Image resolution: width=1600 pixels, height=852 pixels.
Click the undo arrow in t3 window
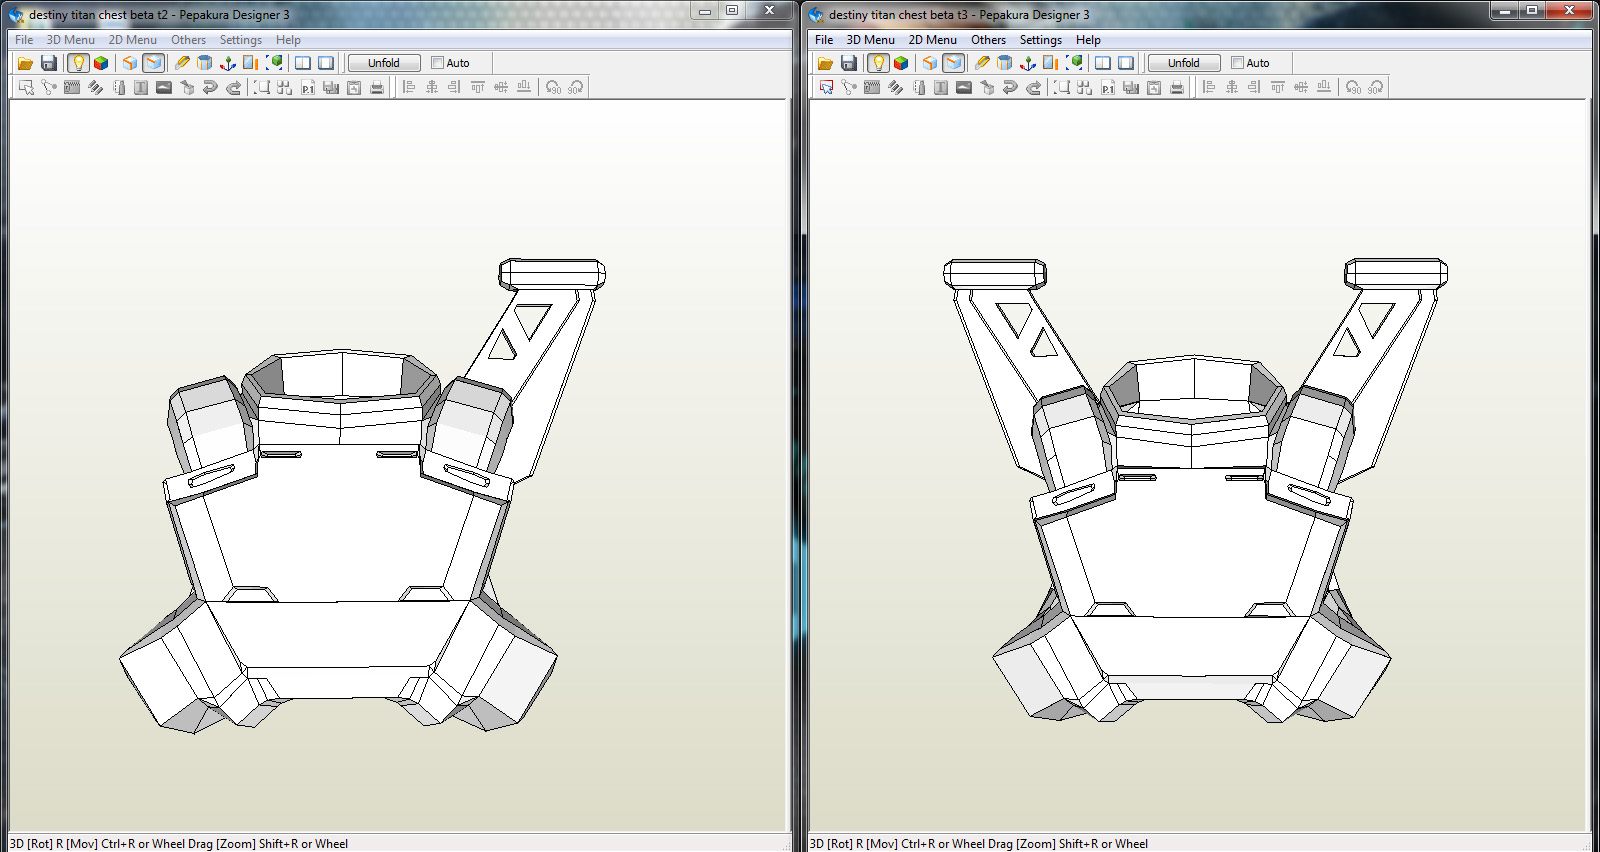pyautogui.click(x=1010, y=87)
